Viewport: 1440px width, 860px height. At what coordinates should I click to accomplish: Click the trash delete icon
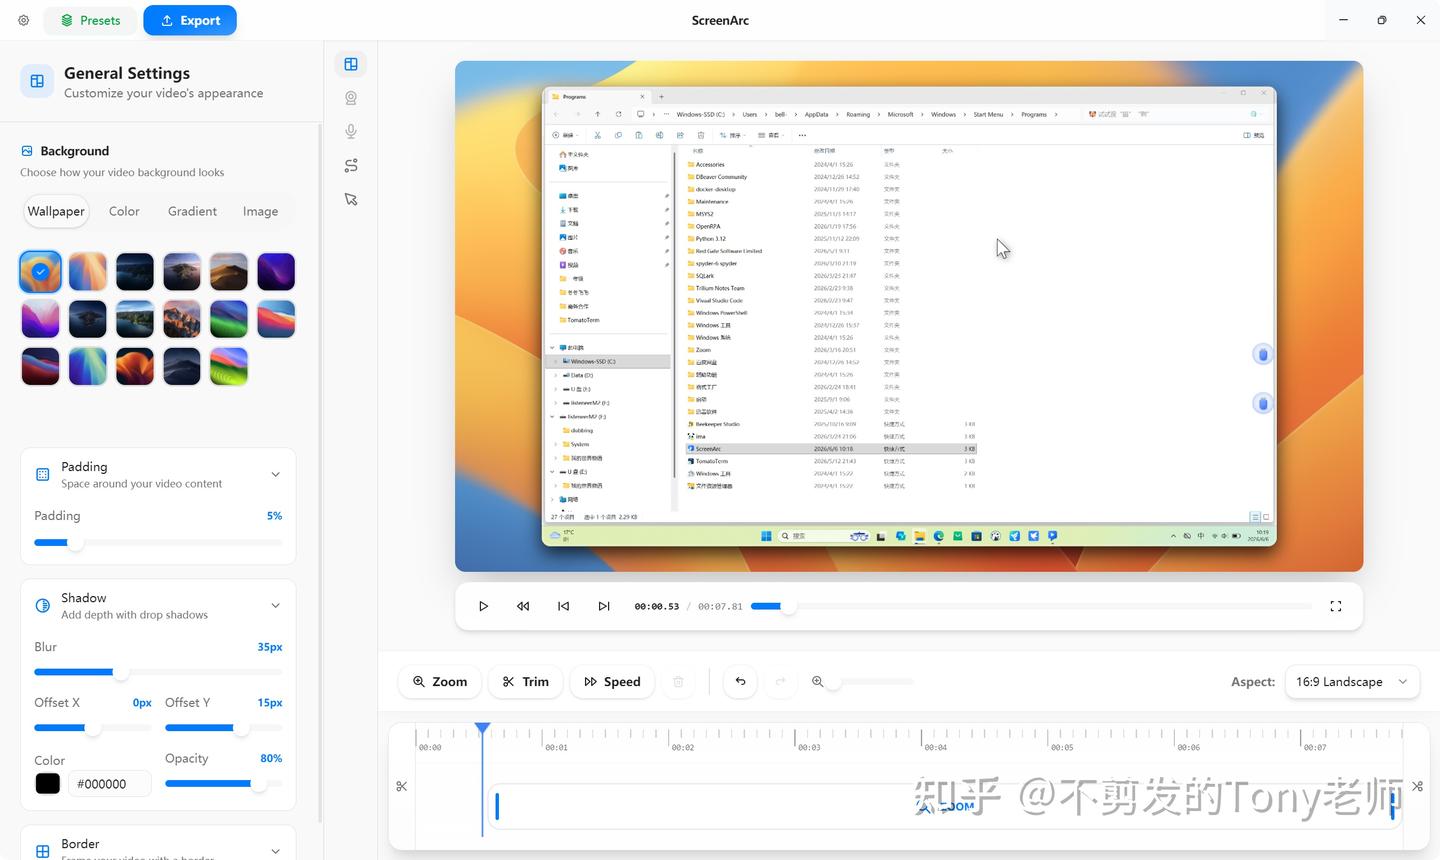tap(678, 682)
